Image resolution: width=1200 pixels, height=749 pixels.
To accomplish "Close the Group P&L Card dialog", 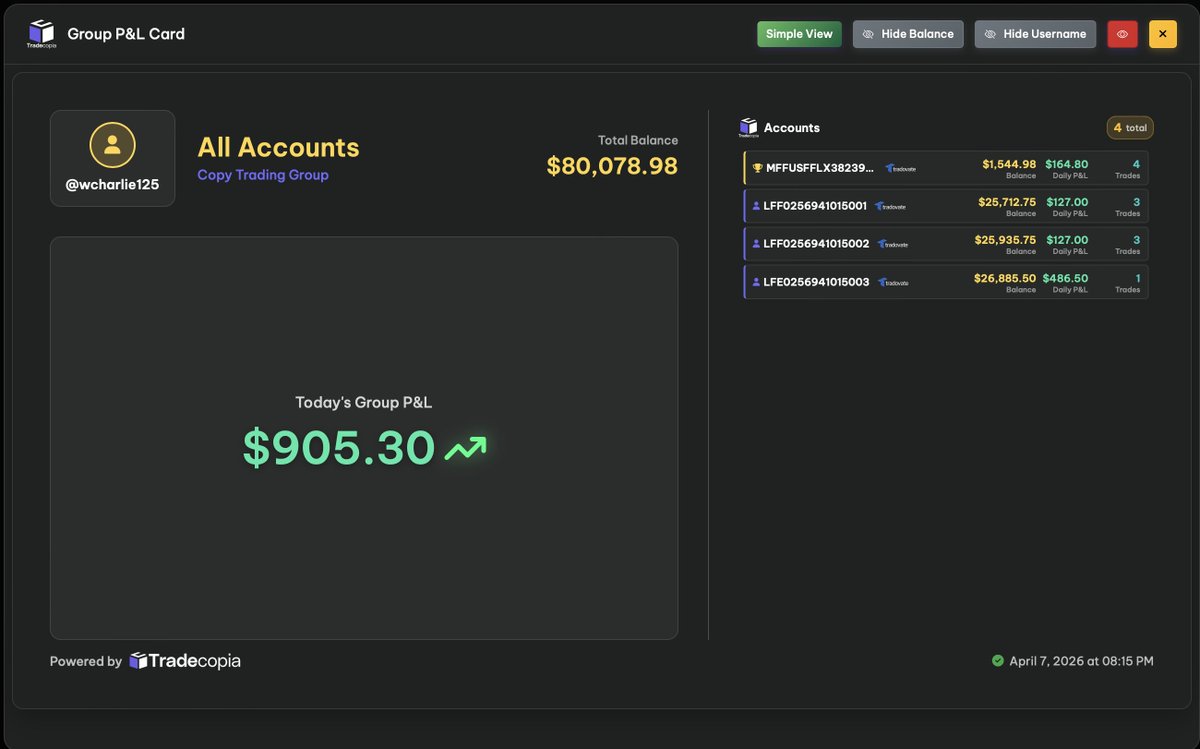I will tap(1163, 34).
